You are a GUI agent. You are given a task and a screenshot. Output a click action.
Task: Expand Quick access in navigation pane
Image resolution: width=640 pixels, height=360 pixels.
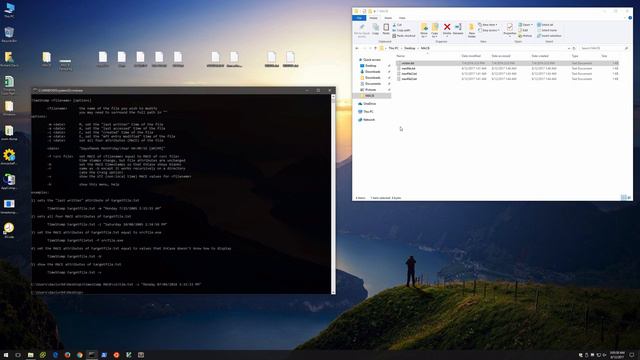coord(371,60)
